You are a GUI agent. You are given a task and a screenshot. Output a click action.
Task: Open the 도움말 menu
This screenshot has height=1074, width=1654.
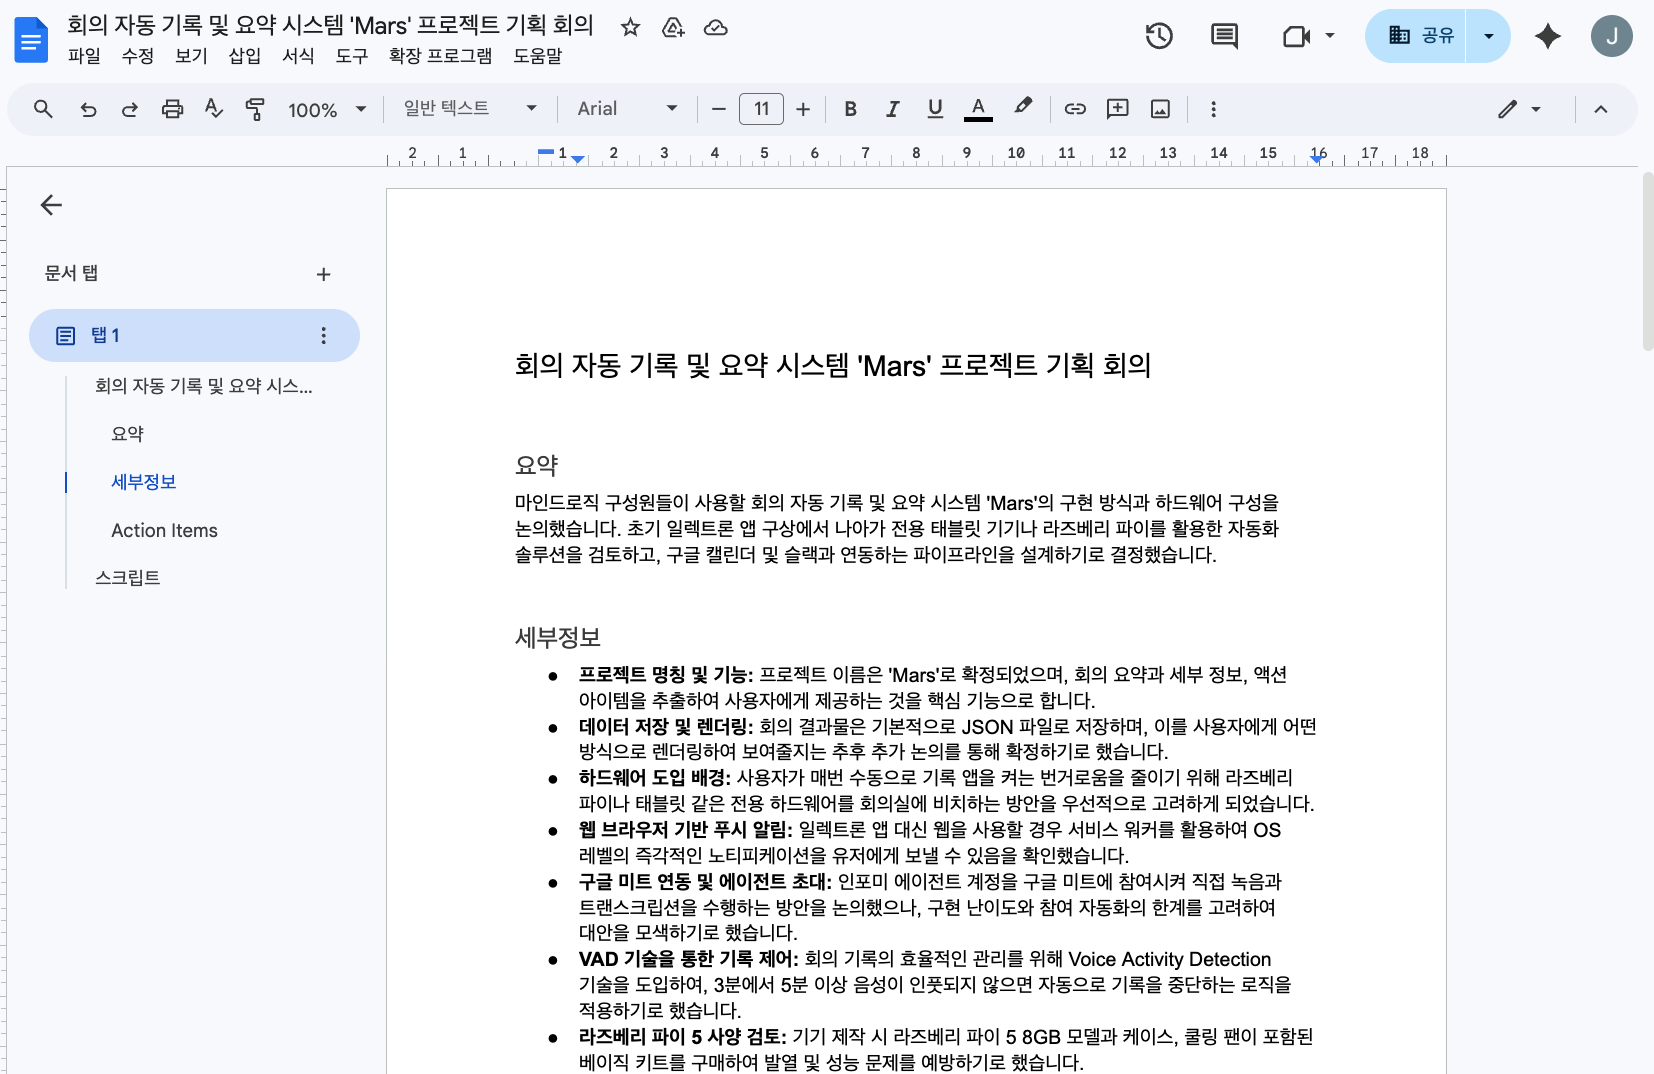[x=537, y=56]
